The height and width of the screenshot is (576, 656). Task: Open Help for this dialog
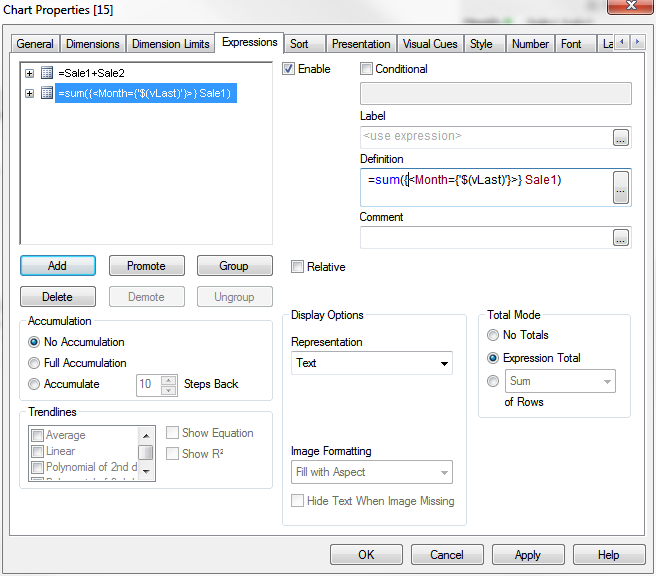click(609, 555)
